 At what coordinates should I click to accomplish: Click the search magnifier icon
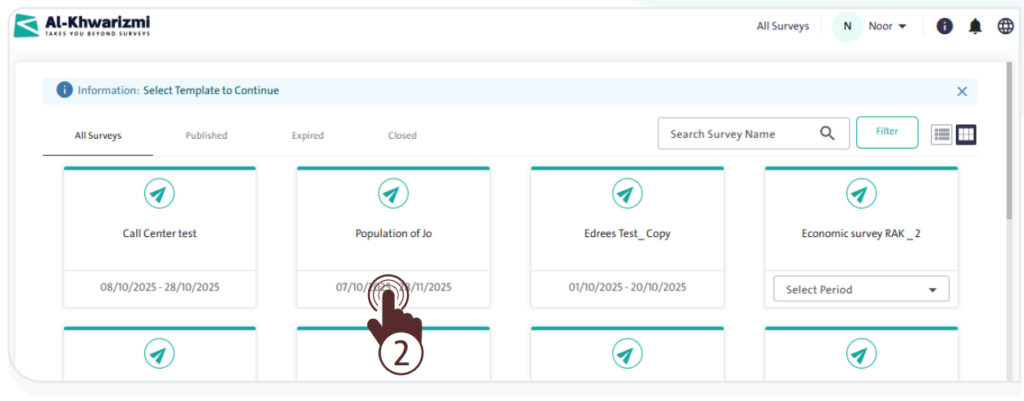(827, 134)
